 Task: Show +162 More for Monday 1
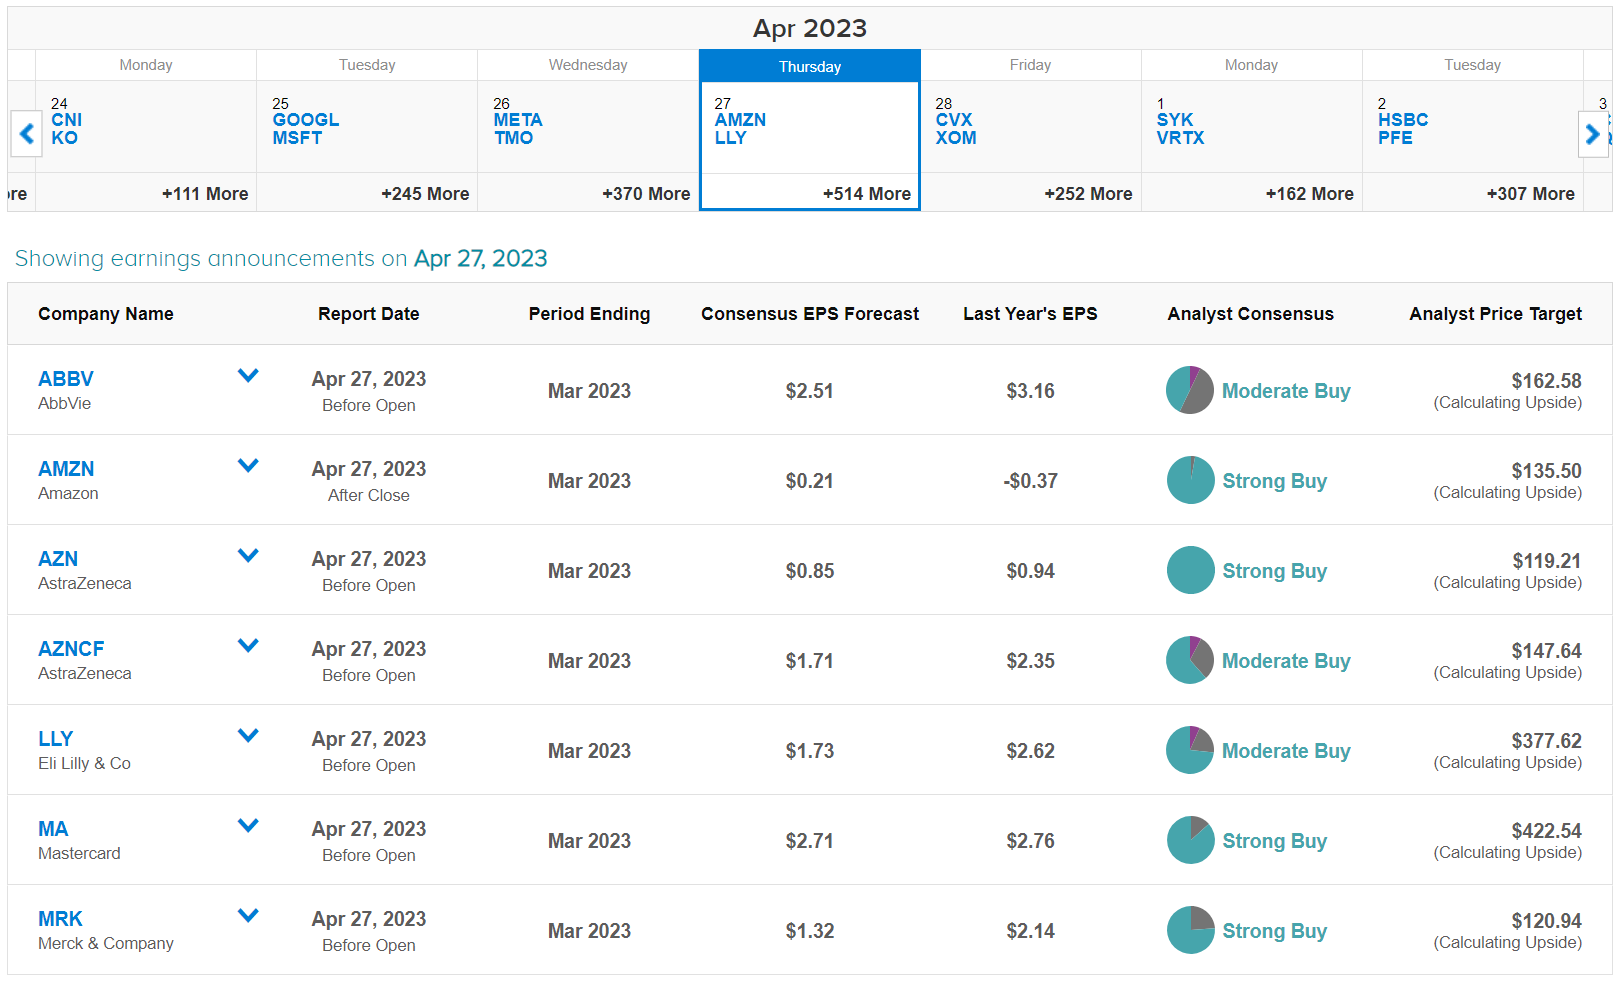[x=1309, y=194]
